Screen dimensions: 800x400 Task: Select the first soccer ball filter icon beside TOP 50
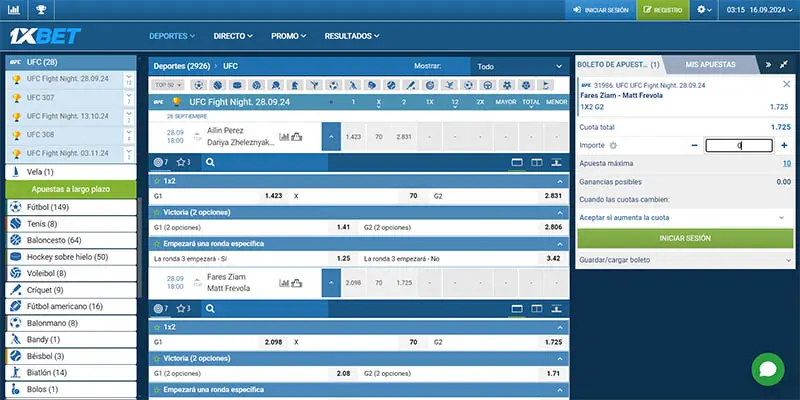click(198, 85)
